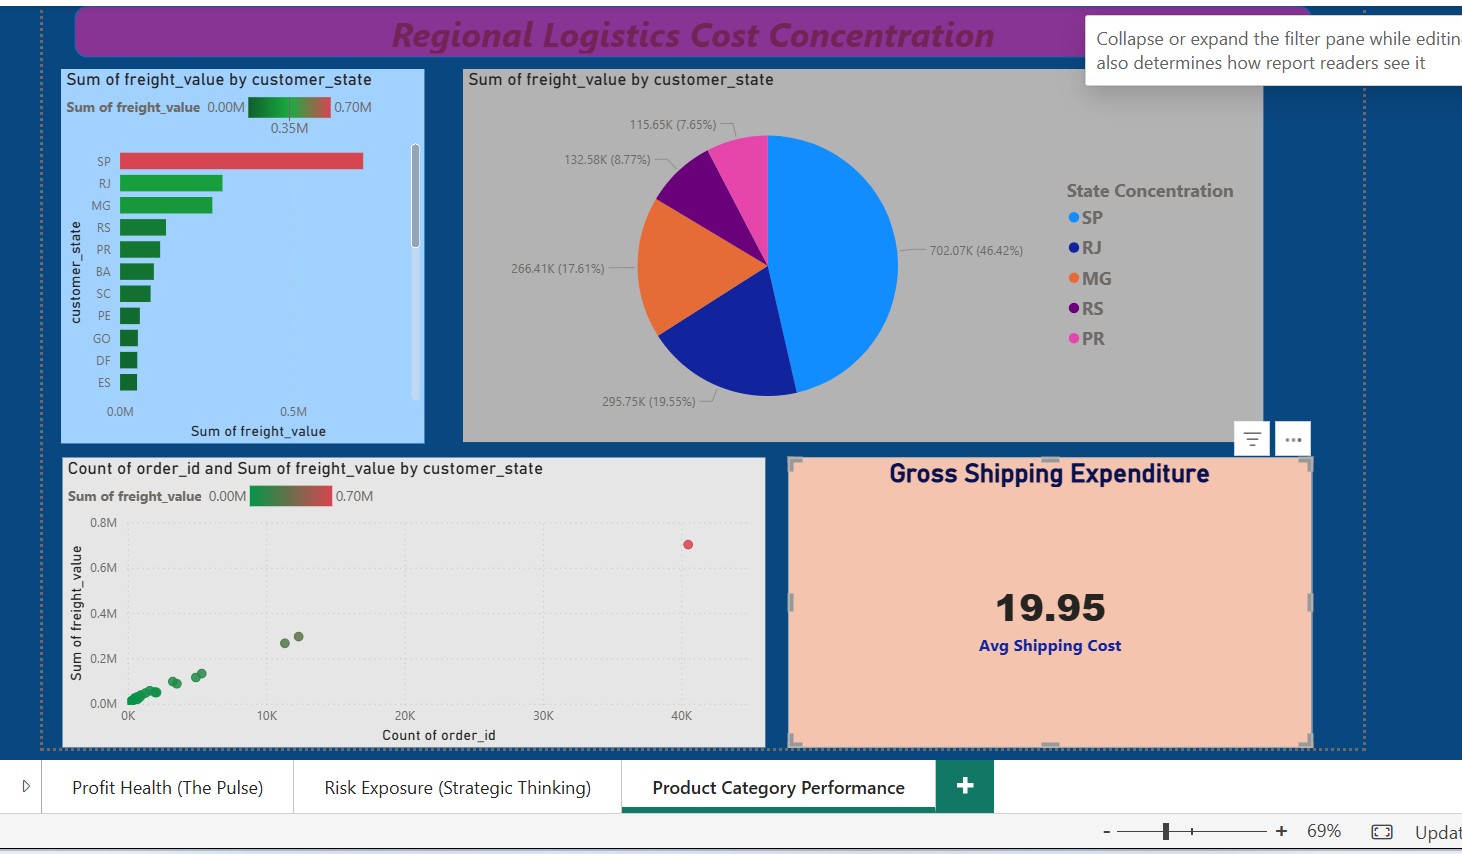This screenshot has height=854, width=1462.
Task: Click the fit to page icon
Action: 1382,831
